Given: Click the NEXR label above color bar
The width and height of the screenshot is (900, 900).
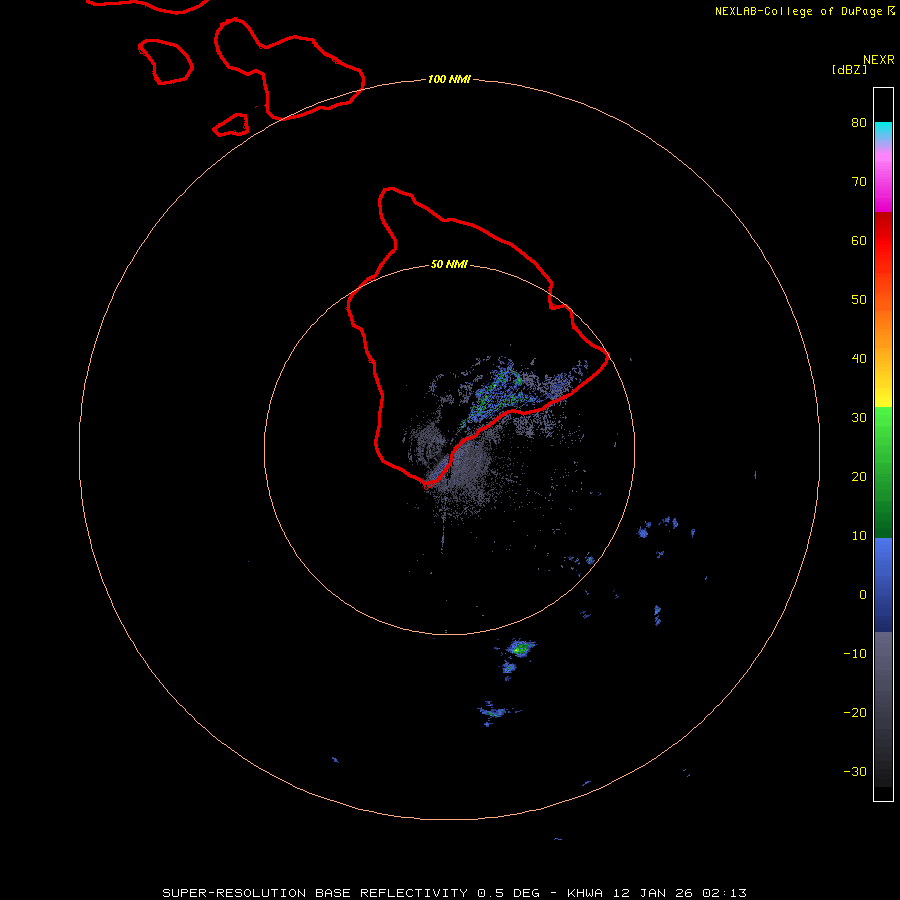Looking at the screenshot, I should point(879,60).
